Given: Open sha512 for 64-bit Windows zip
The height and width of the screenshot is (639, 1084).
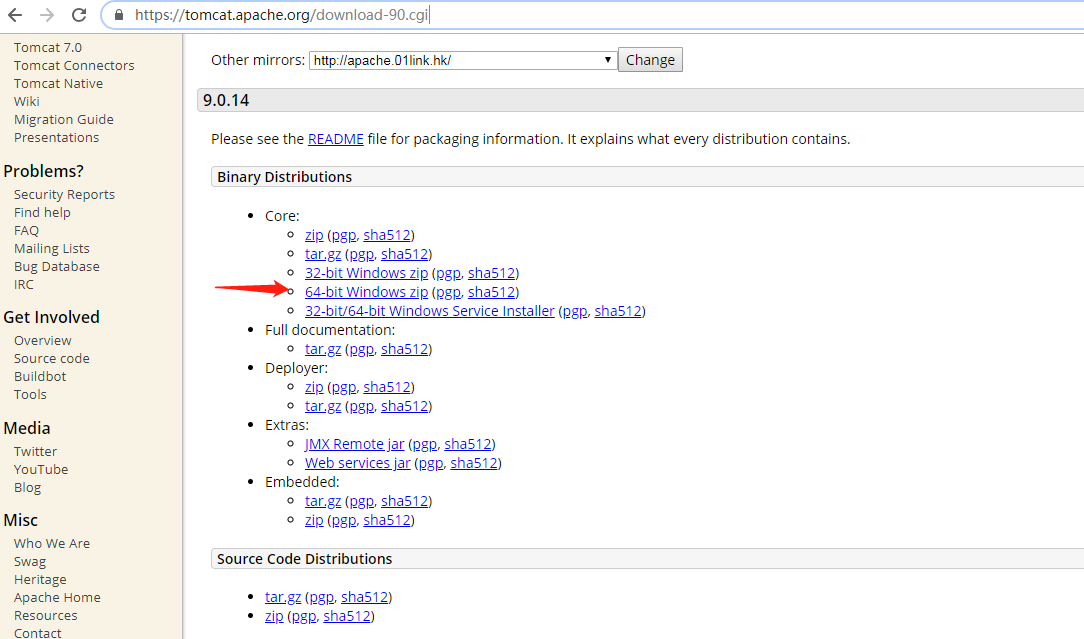Looking at the screenshot, I should [492, 293].
